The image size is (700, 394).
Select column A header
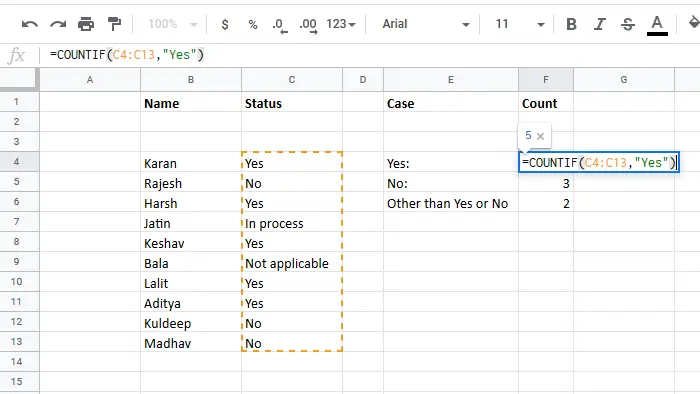pyautogui.click(x=90, y=80)
